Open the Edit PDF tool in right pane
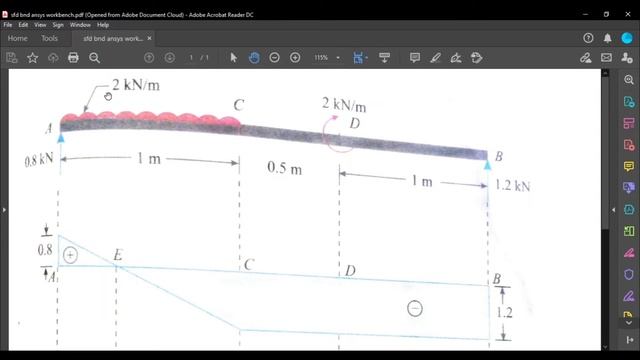 click(x=629, y=123)
